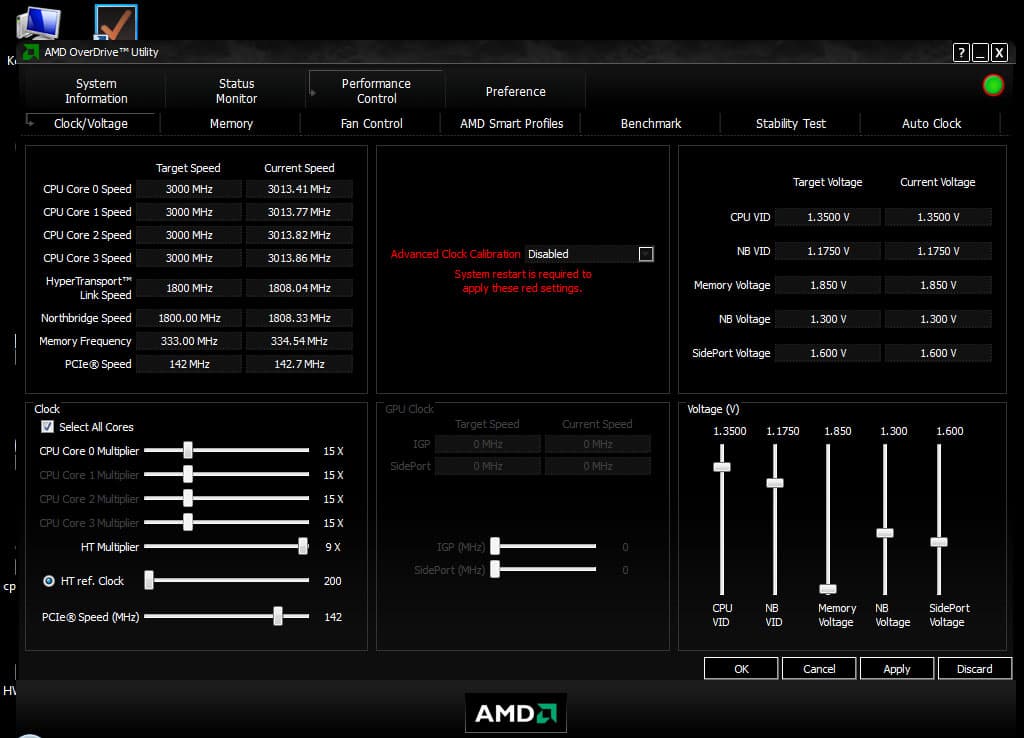Open the Fan Control sub-tab
Image resolution: width=1024 pixels, height=738 pixels.
click(x=372, y=123)
